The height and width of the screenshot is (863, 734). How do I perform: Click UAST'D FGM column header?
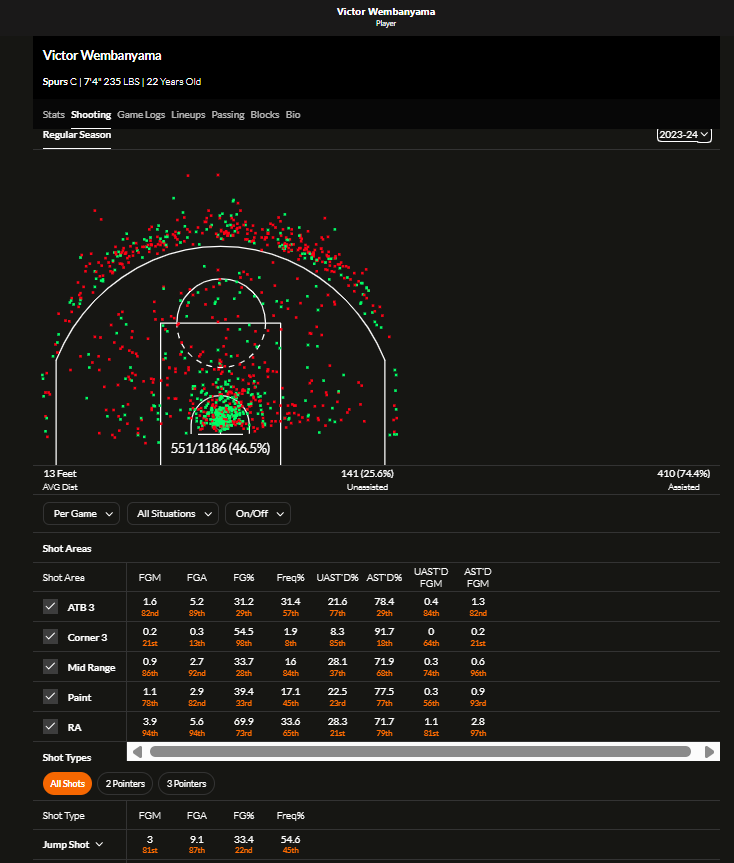431,577
